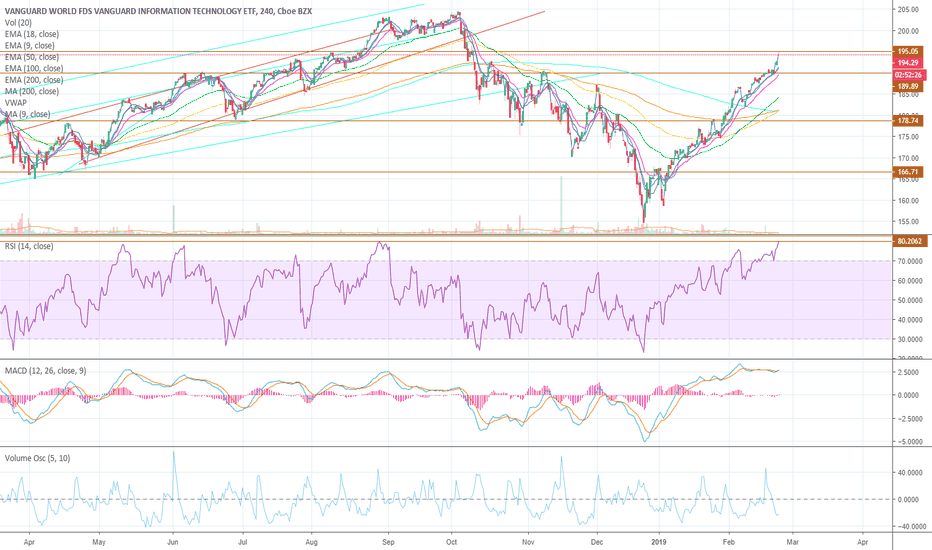932x550 pixels.
Task: Click the MACD pane 0.0000 axis label
Action: [x=910, y=395]
